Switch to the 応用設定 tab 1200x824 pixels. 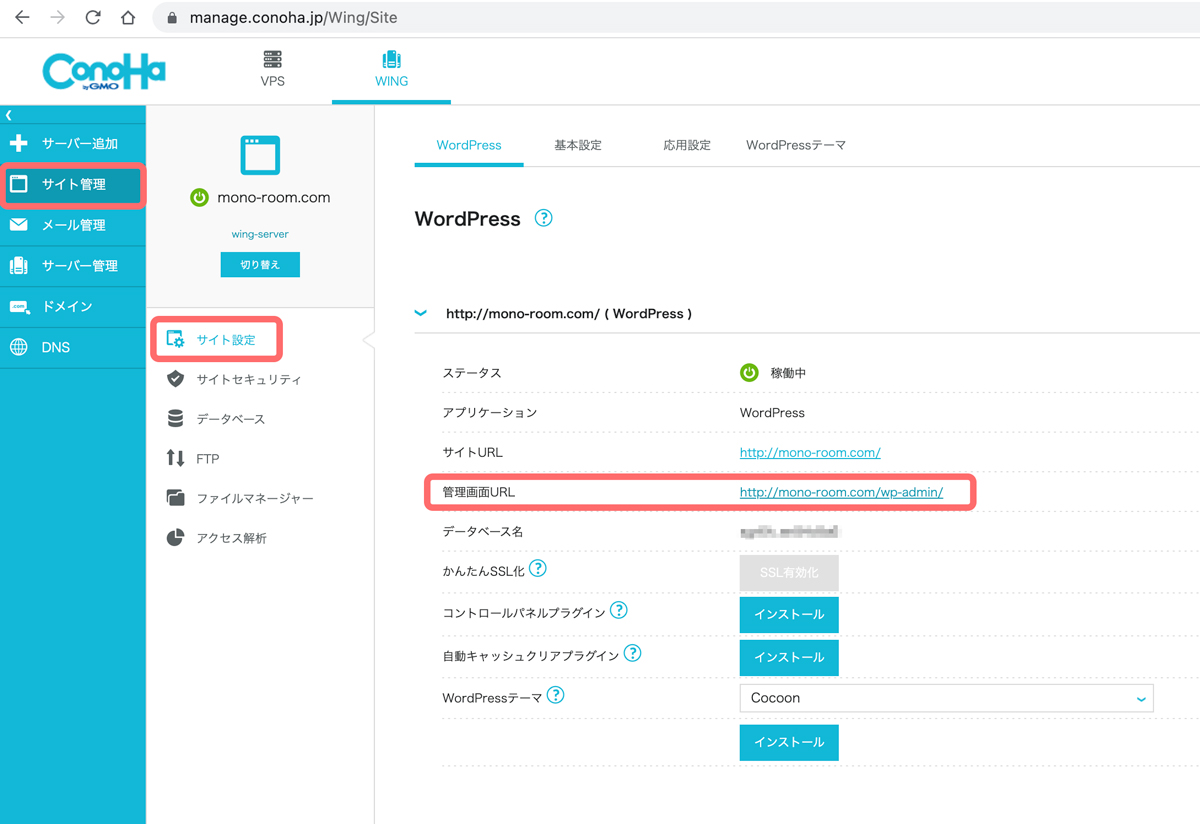687,145
